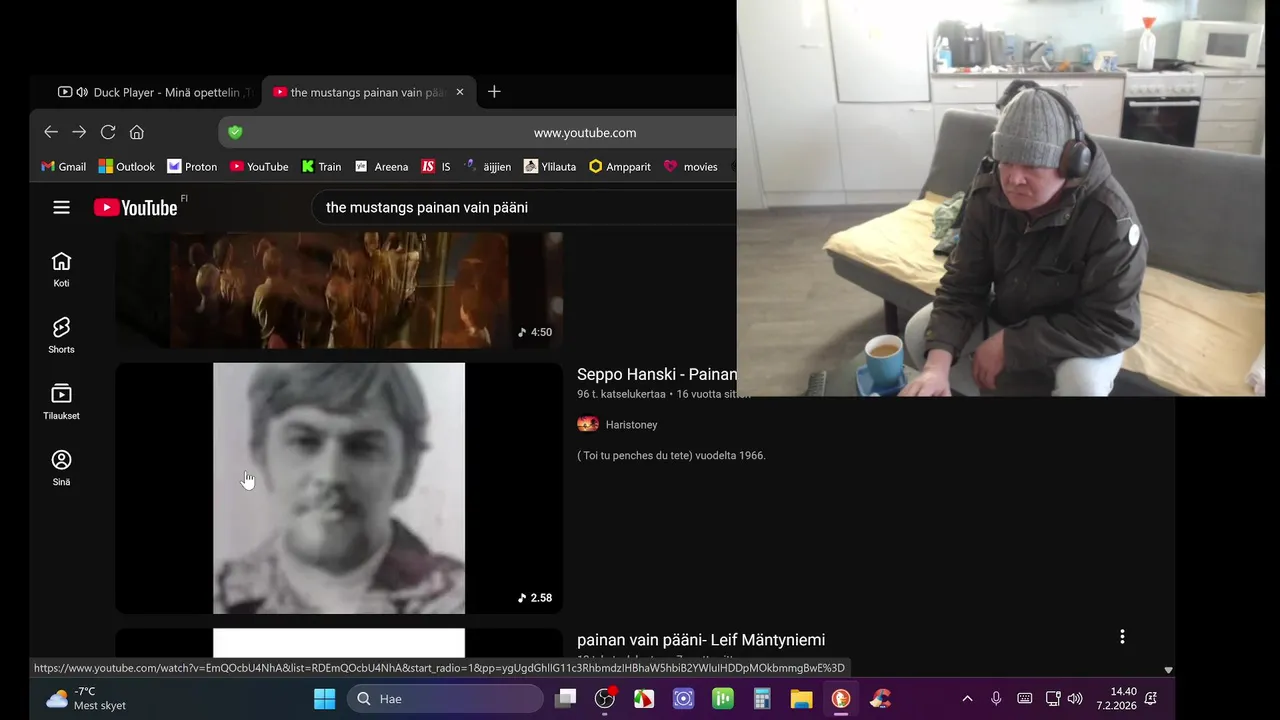Viewport: 1280px width, 720px height.
Task: Open the Gmail bookmark
Action: coord(63,167)
